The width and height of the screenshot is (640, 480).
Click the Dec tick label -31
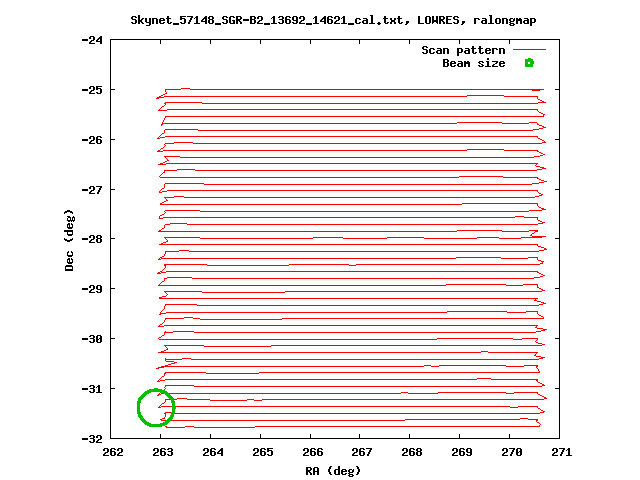click(92, 389)
